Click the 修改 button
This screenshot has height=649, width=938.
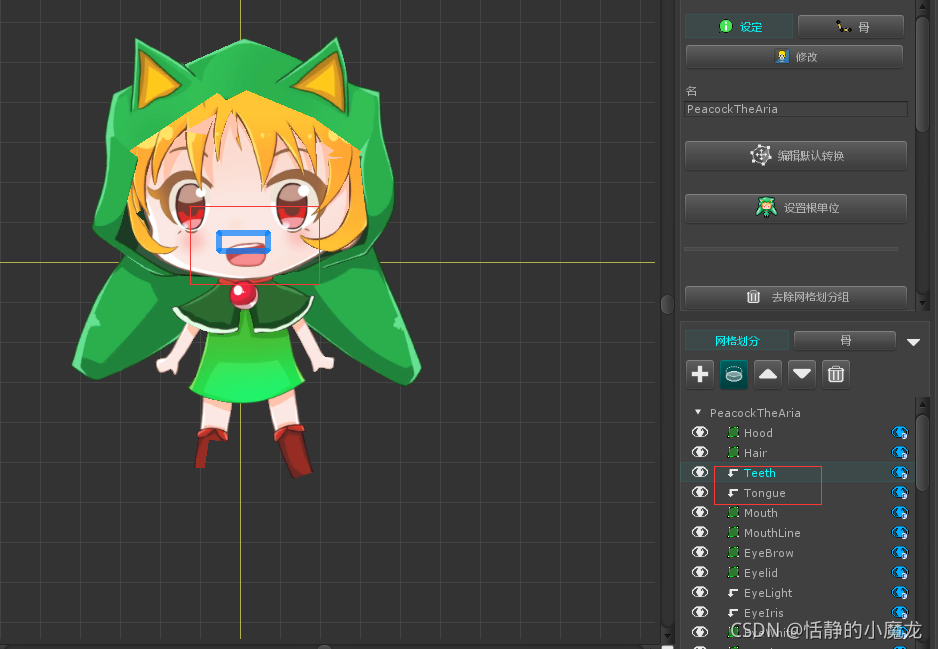(794, 57)
